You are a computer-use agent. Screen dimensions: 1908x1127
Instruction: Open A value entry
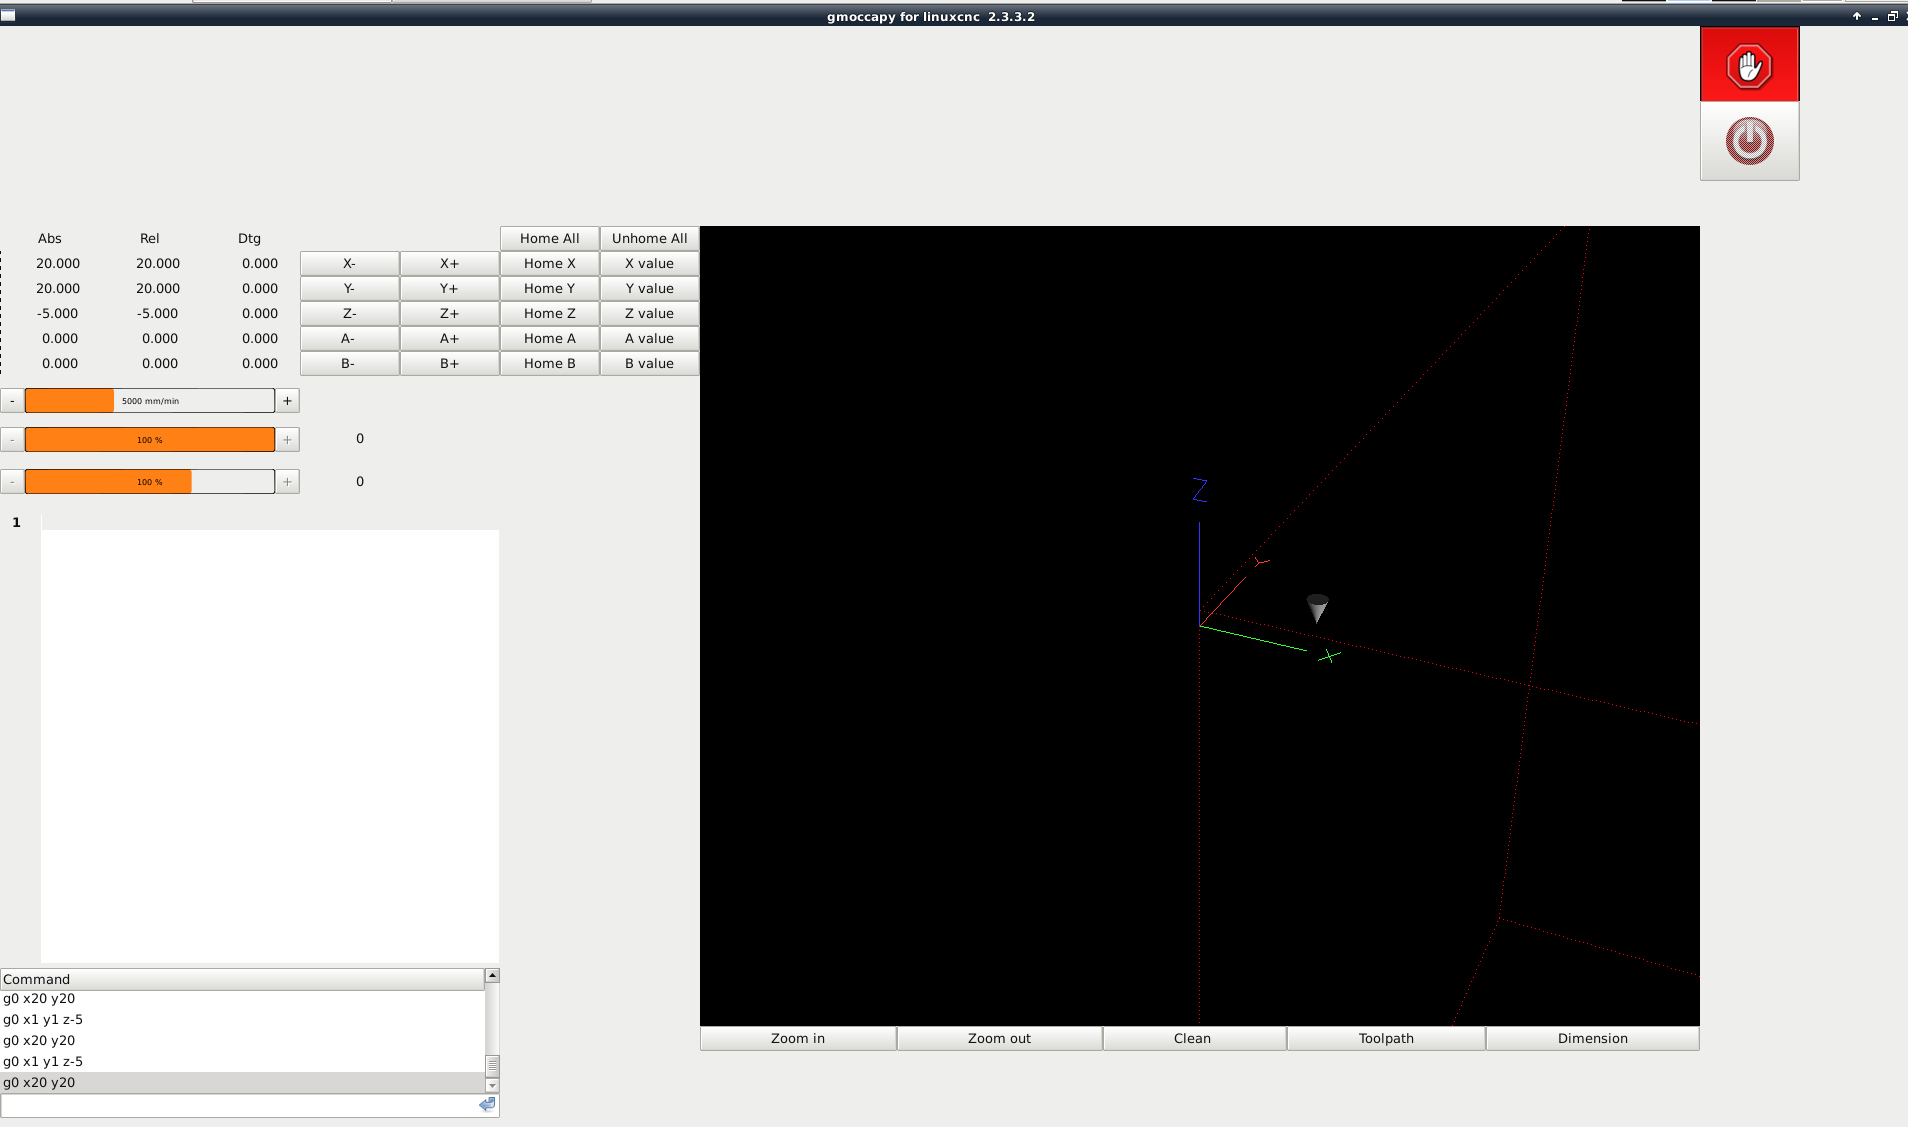coord(649,338)
